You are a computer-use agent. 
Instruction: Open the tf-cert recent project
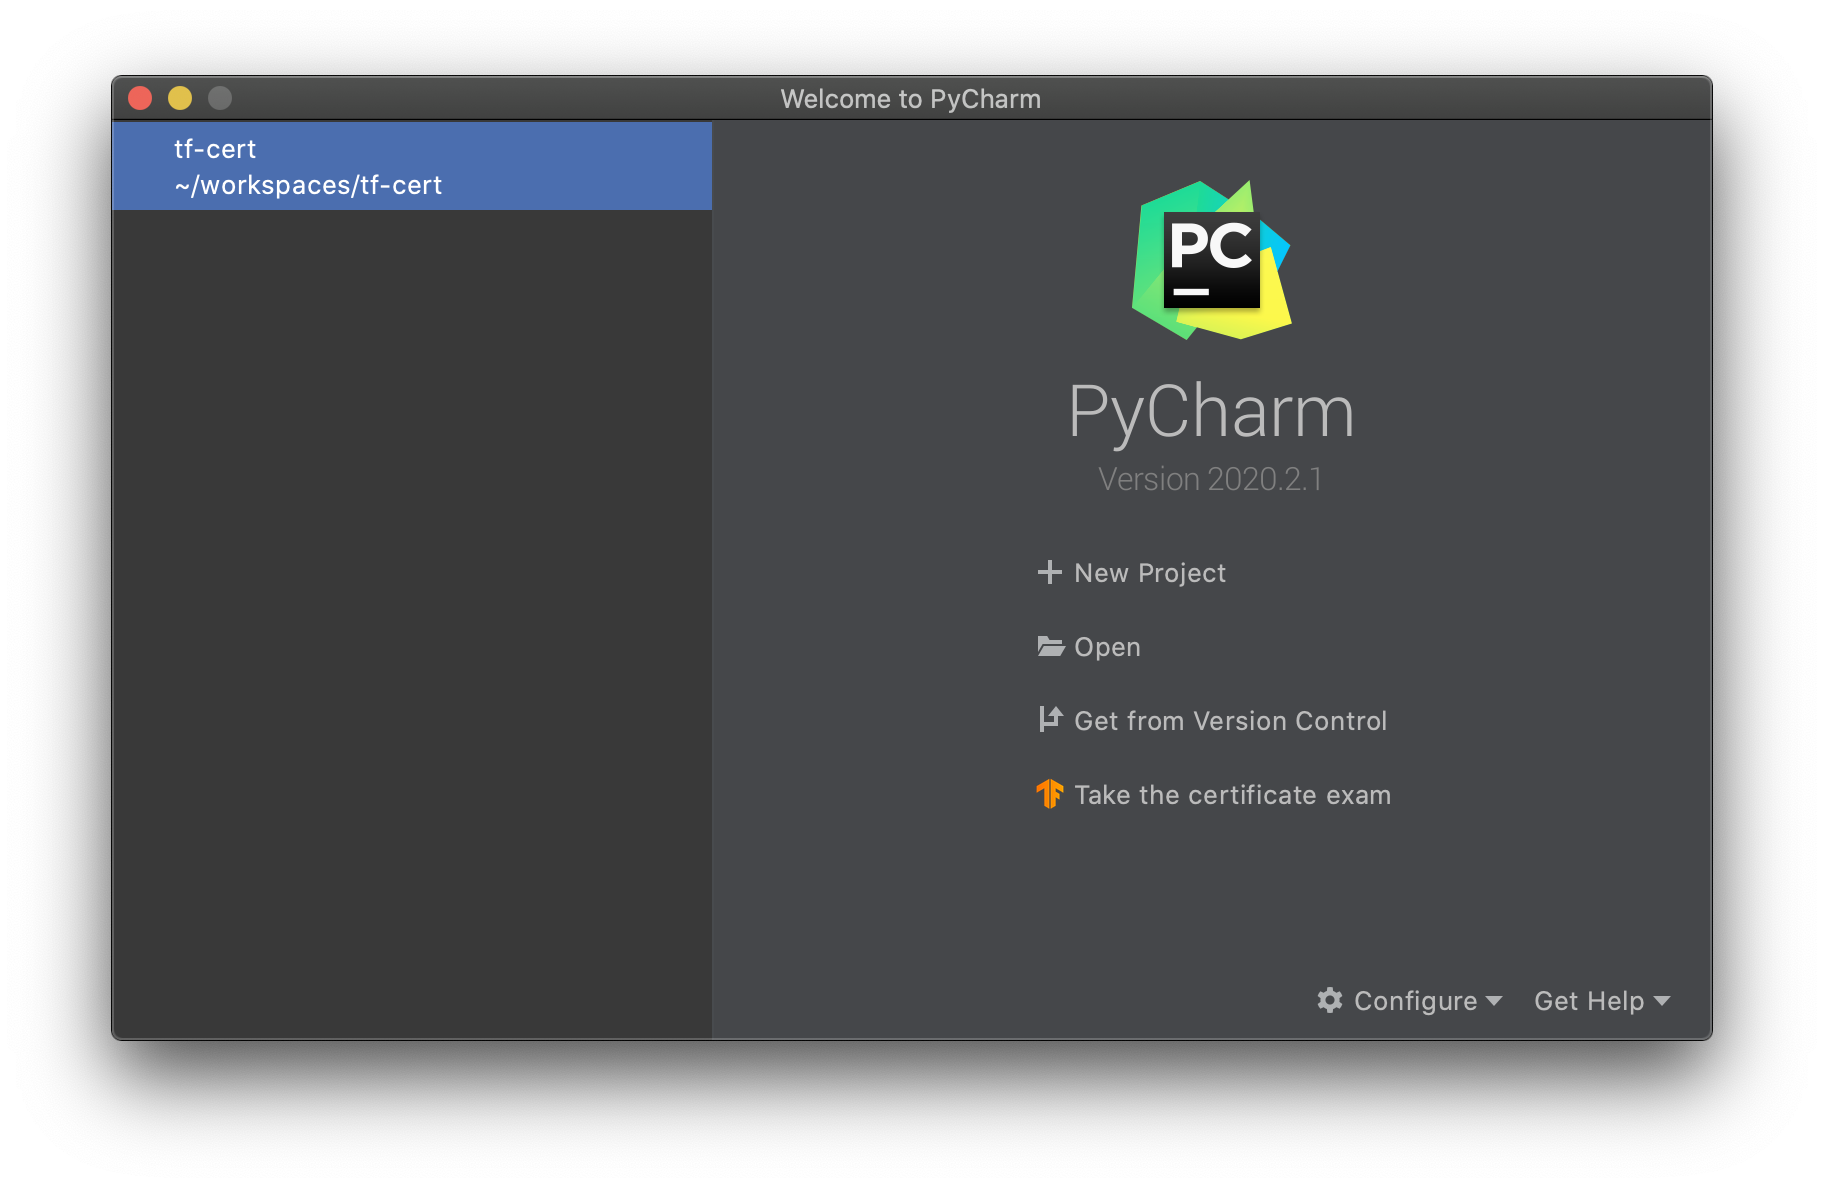[412, 166]
